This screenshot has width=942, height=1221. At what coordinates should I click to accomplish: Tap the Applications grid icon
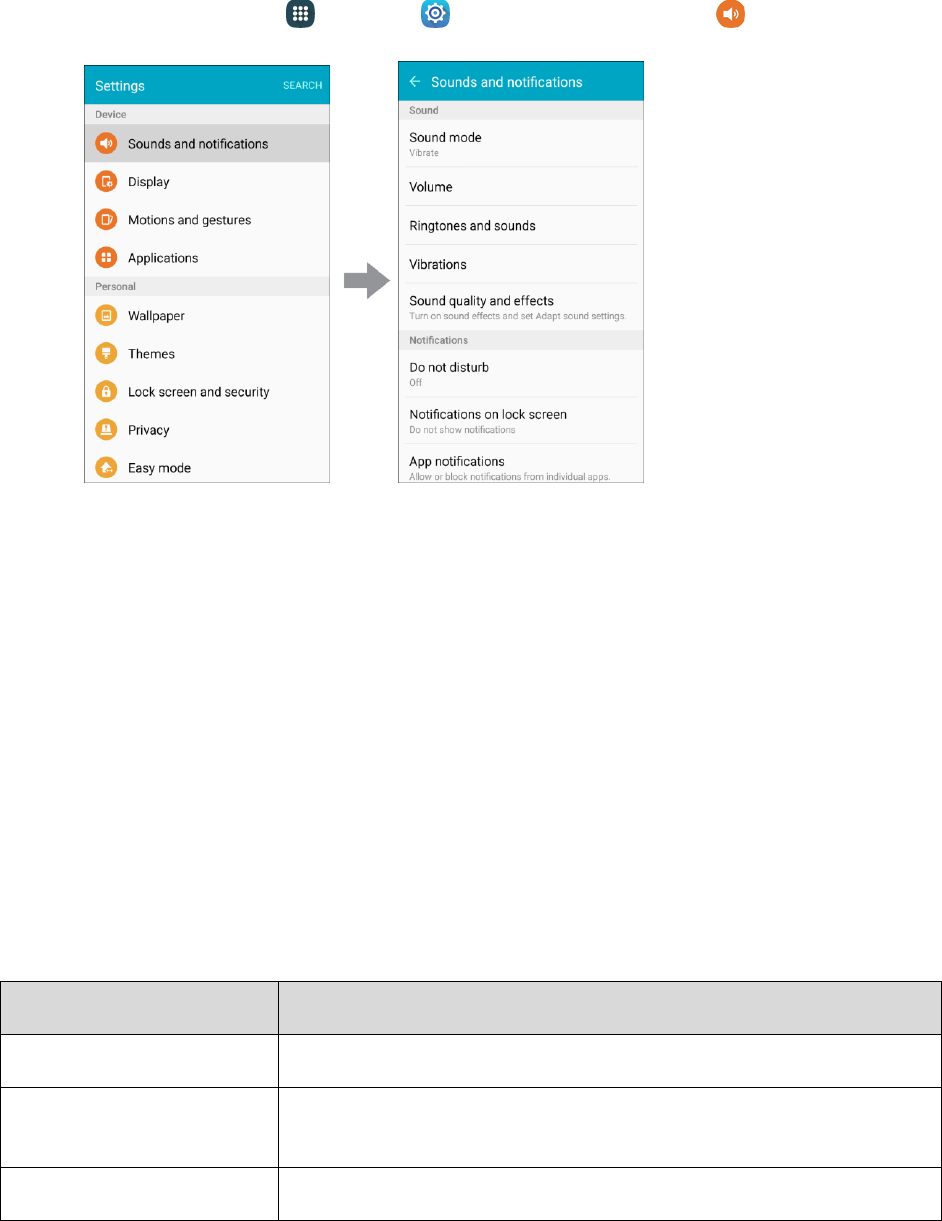(x=106, y=257)
